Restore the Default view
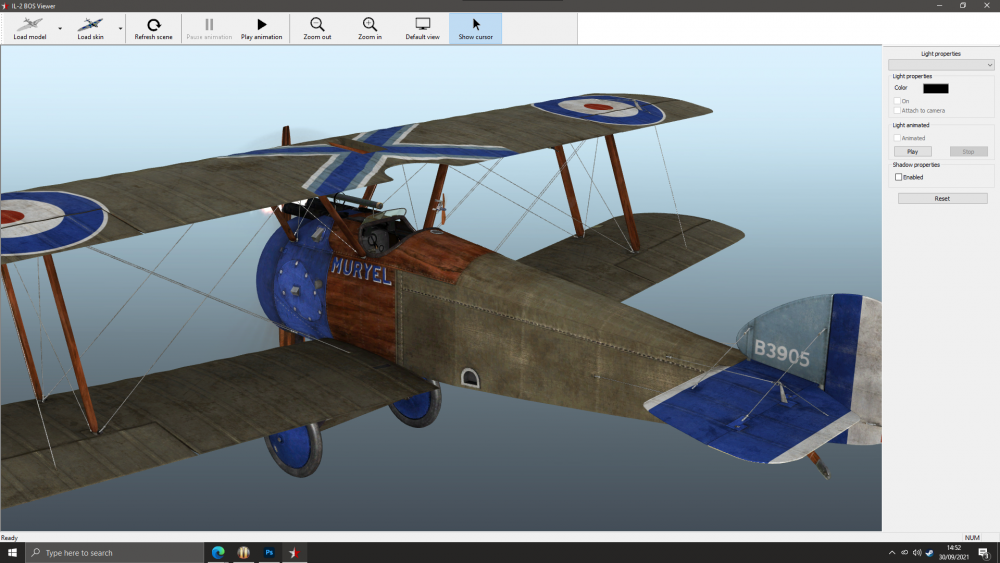The width and height of the screenshot is (1000, 563). tap(422, 24)
